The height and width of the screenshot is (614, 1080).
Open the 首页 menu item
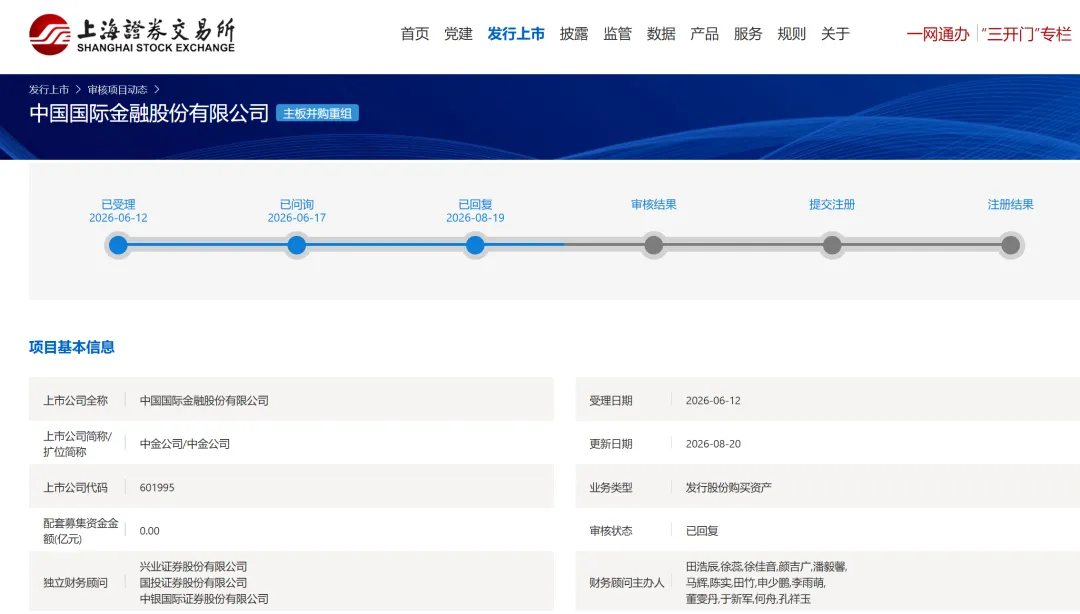[x=415, y=34]
